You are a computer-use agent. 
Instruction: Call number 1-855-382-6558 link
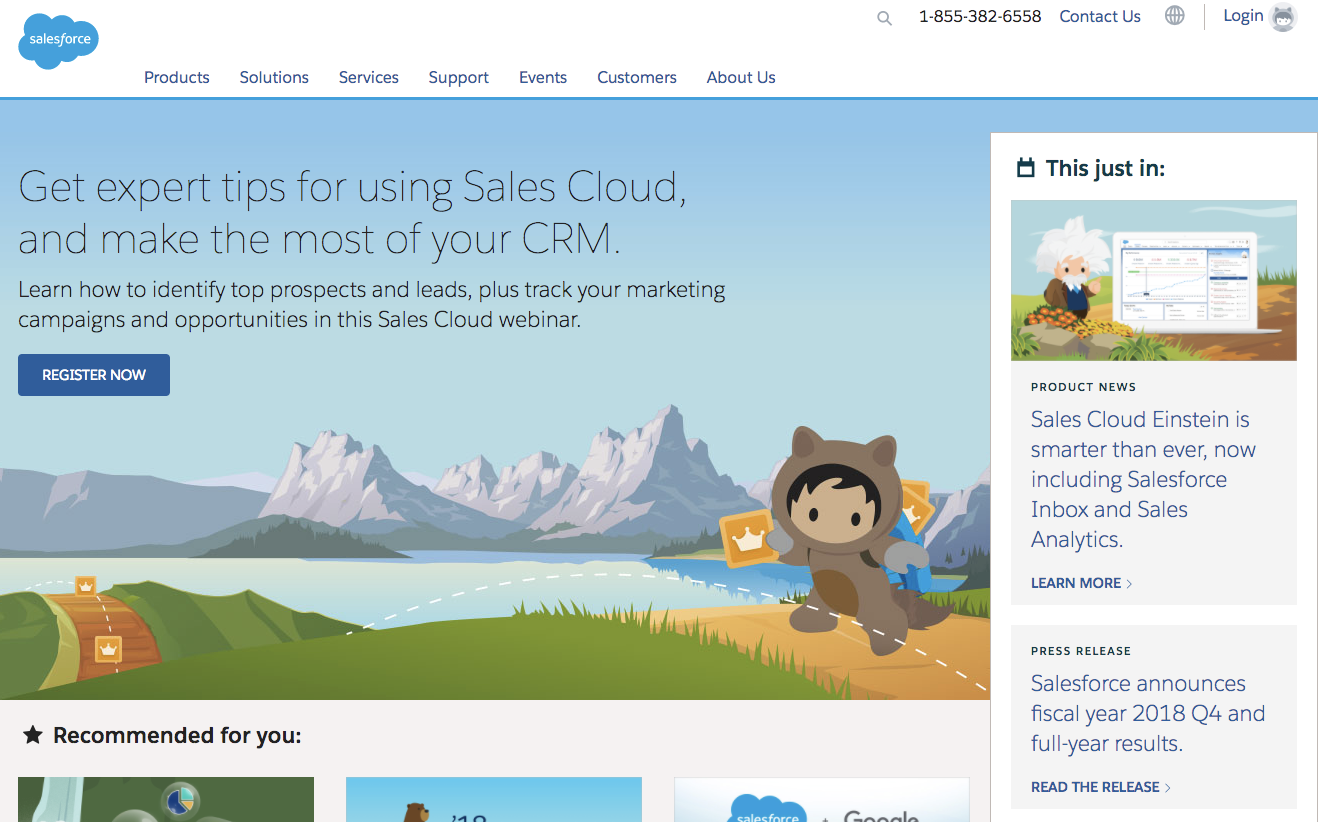pyautogui.click(x=980, y=16)
